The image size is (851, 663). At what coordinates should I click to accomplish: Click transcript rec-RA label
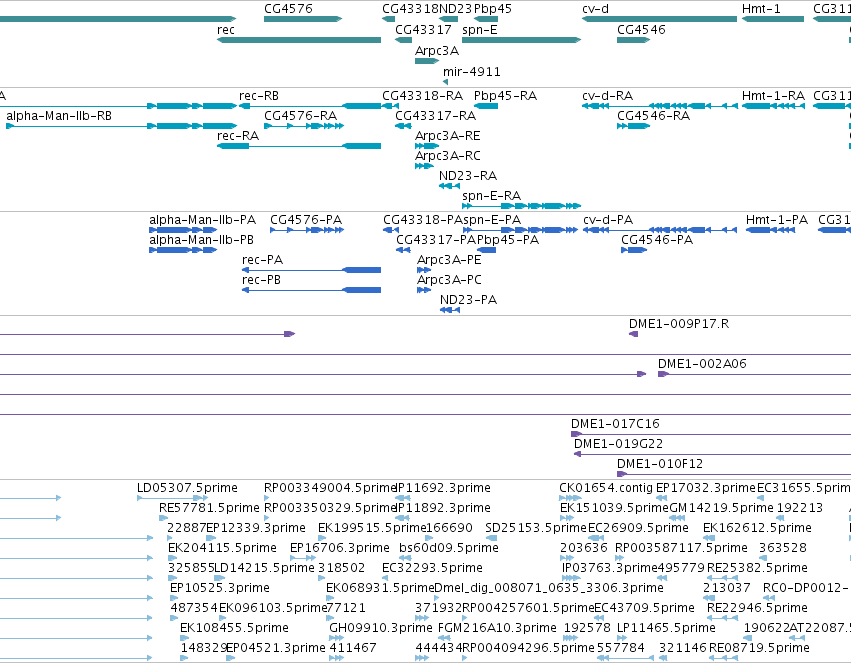[238, 136]
